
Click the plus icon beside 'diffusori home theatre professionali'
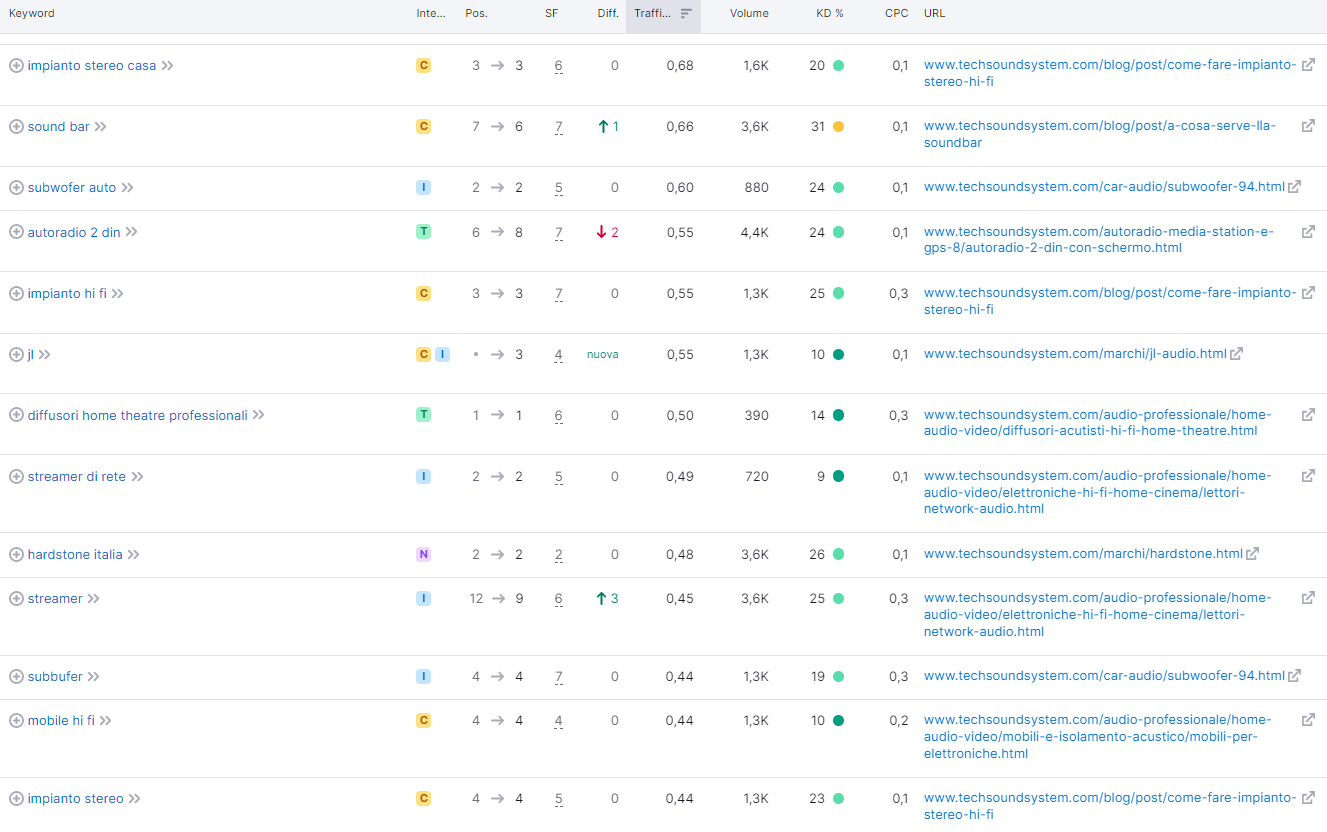click(16, 415)
